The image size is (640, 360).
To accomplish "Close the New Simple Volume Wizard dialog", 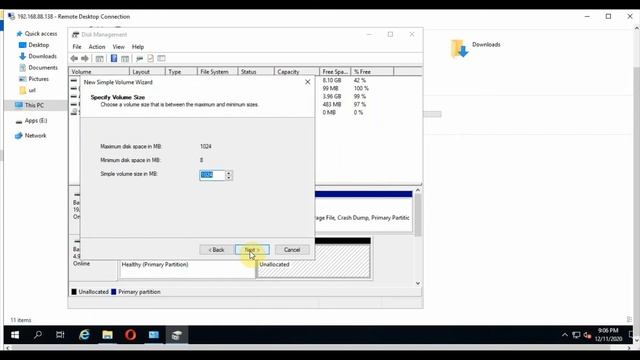I will pyautogui.click(x=308, y=82).
